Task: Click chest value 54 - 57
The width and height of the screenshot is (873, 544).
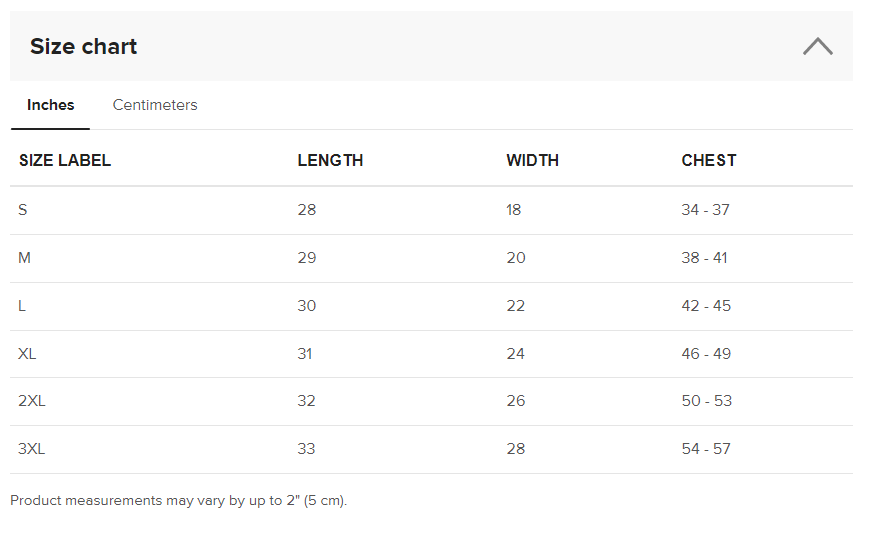Action: [706, 449]
